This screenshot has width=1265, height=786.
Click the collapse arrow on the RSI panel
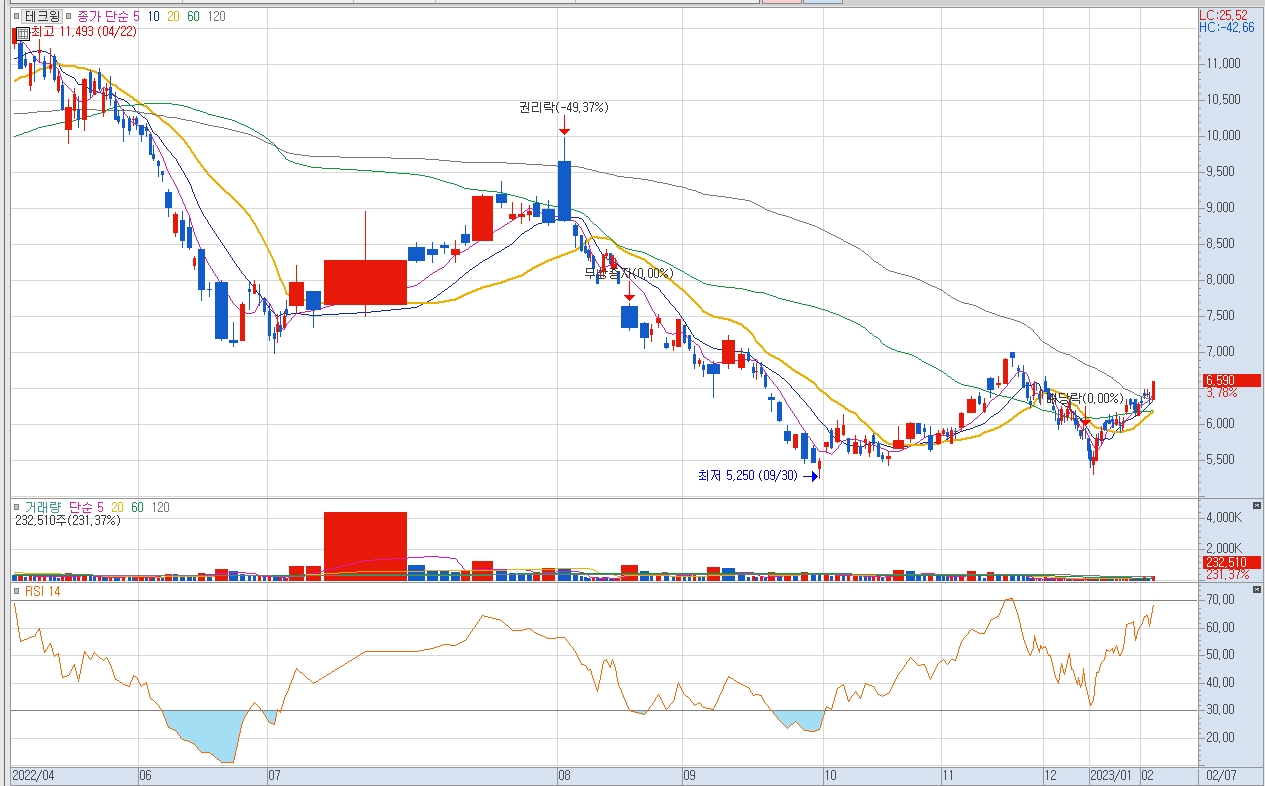pyautogui.click(x=1256, y=591)
